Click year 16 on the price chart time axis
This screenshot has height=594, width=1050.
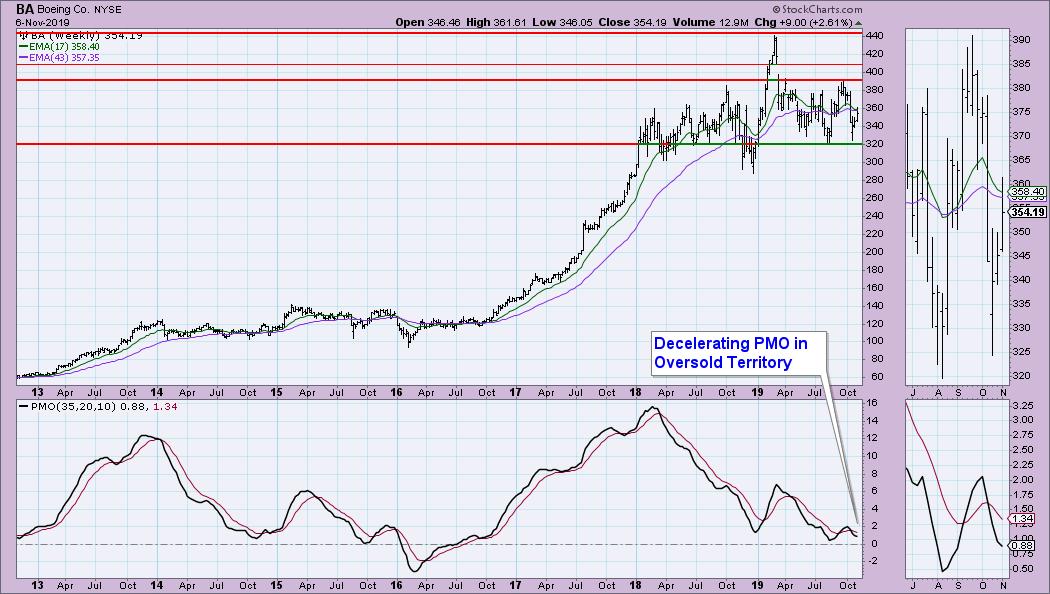396,392
